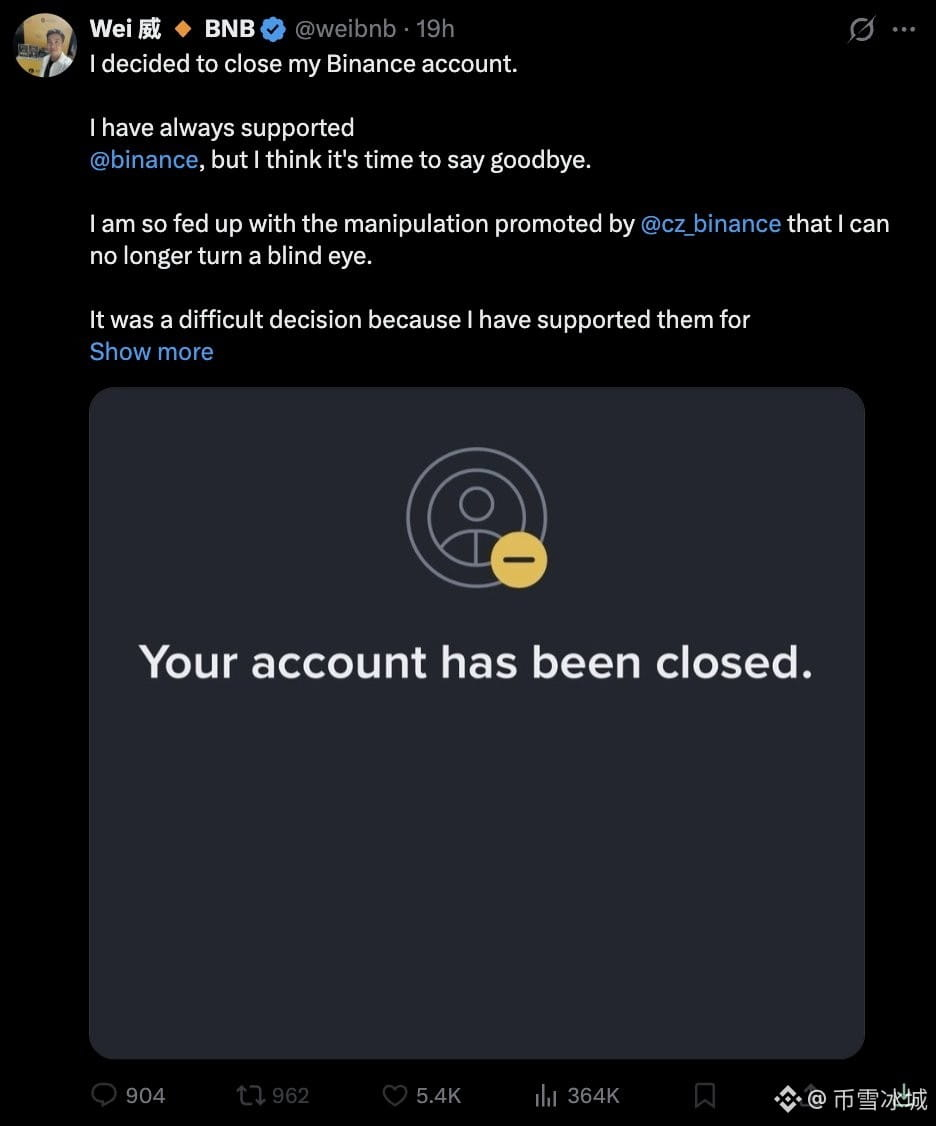Like the tweet with heart icon
This screenshot has height=1126, width=936.
(394, 1095)
